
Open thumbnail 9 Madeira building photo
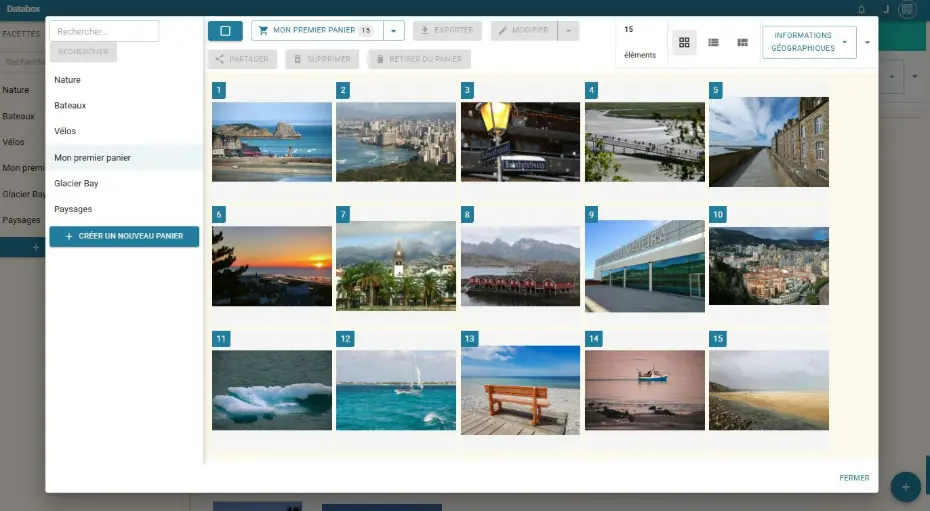coord(645,266)
